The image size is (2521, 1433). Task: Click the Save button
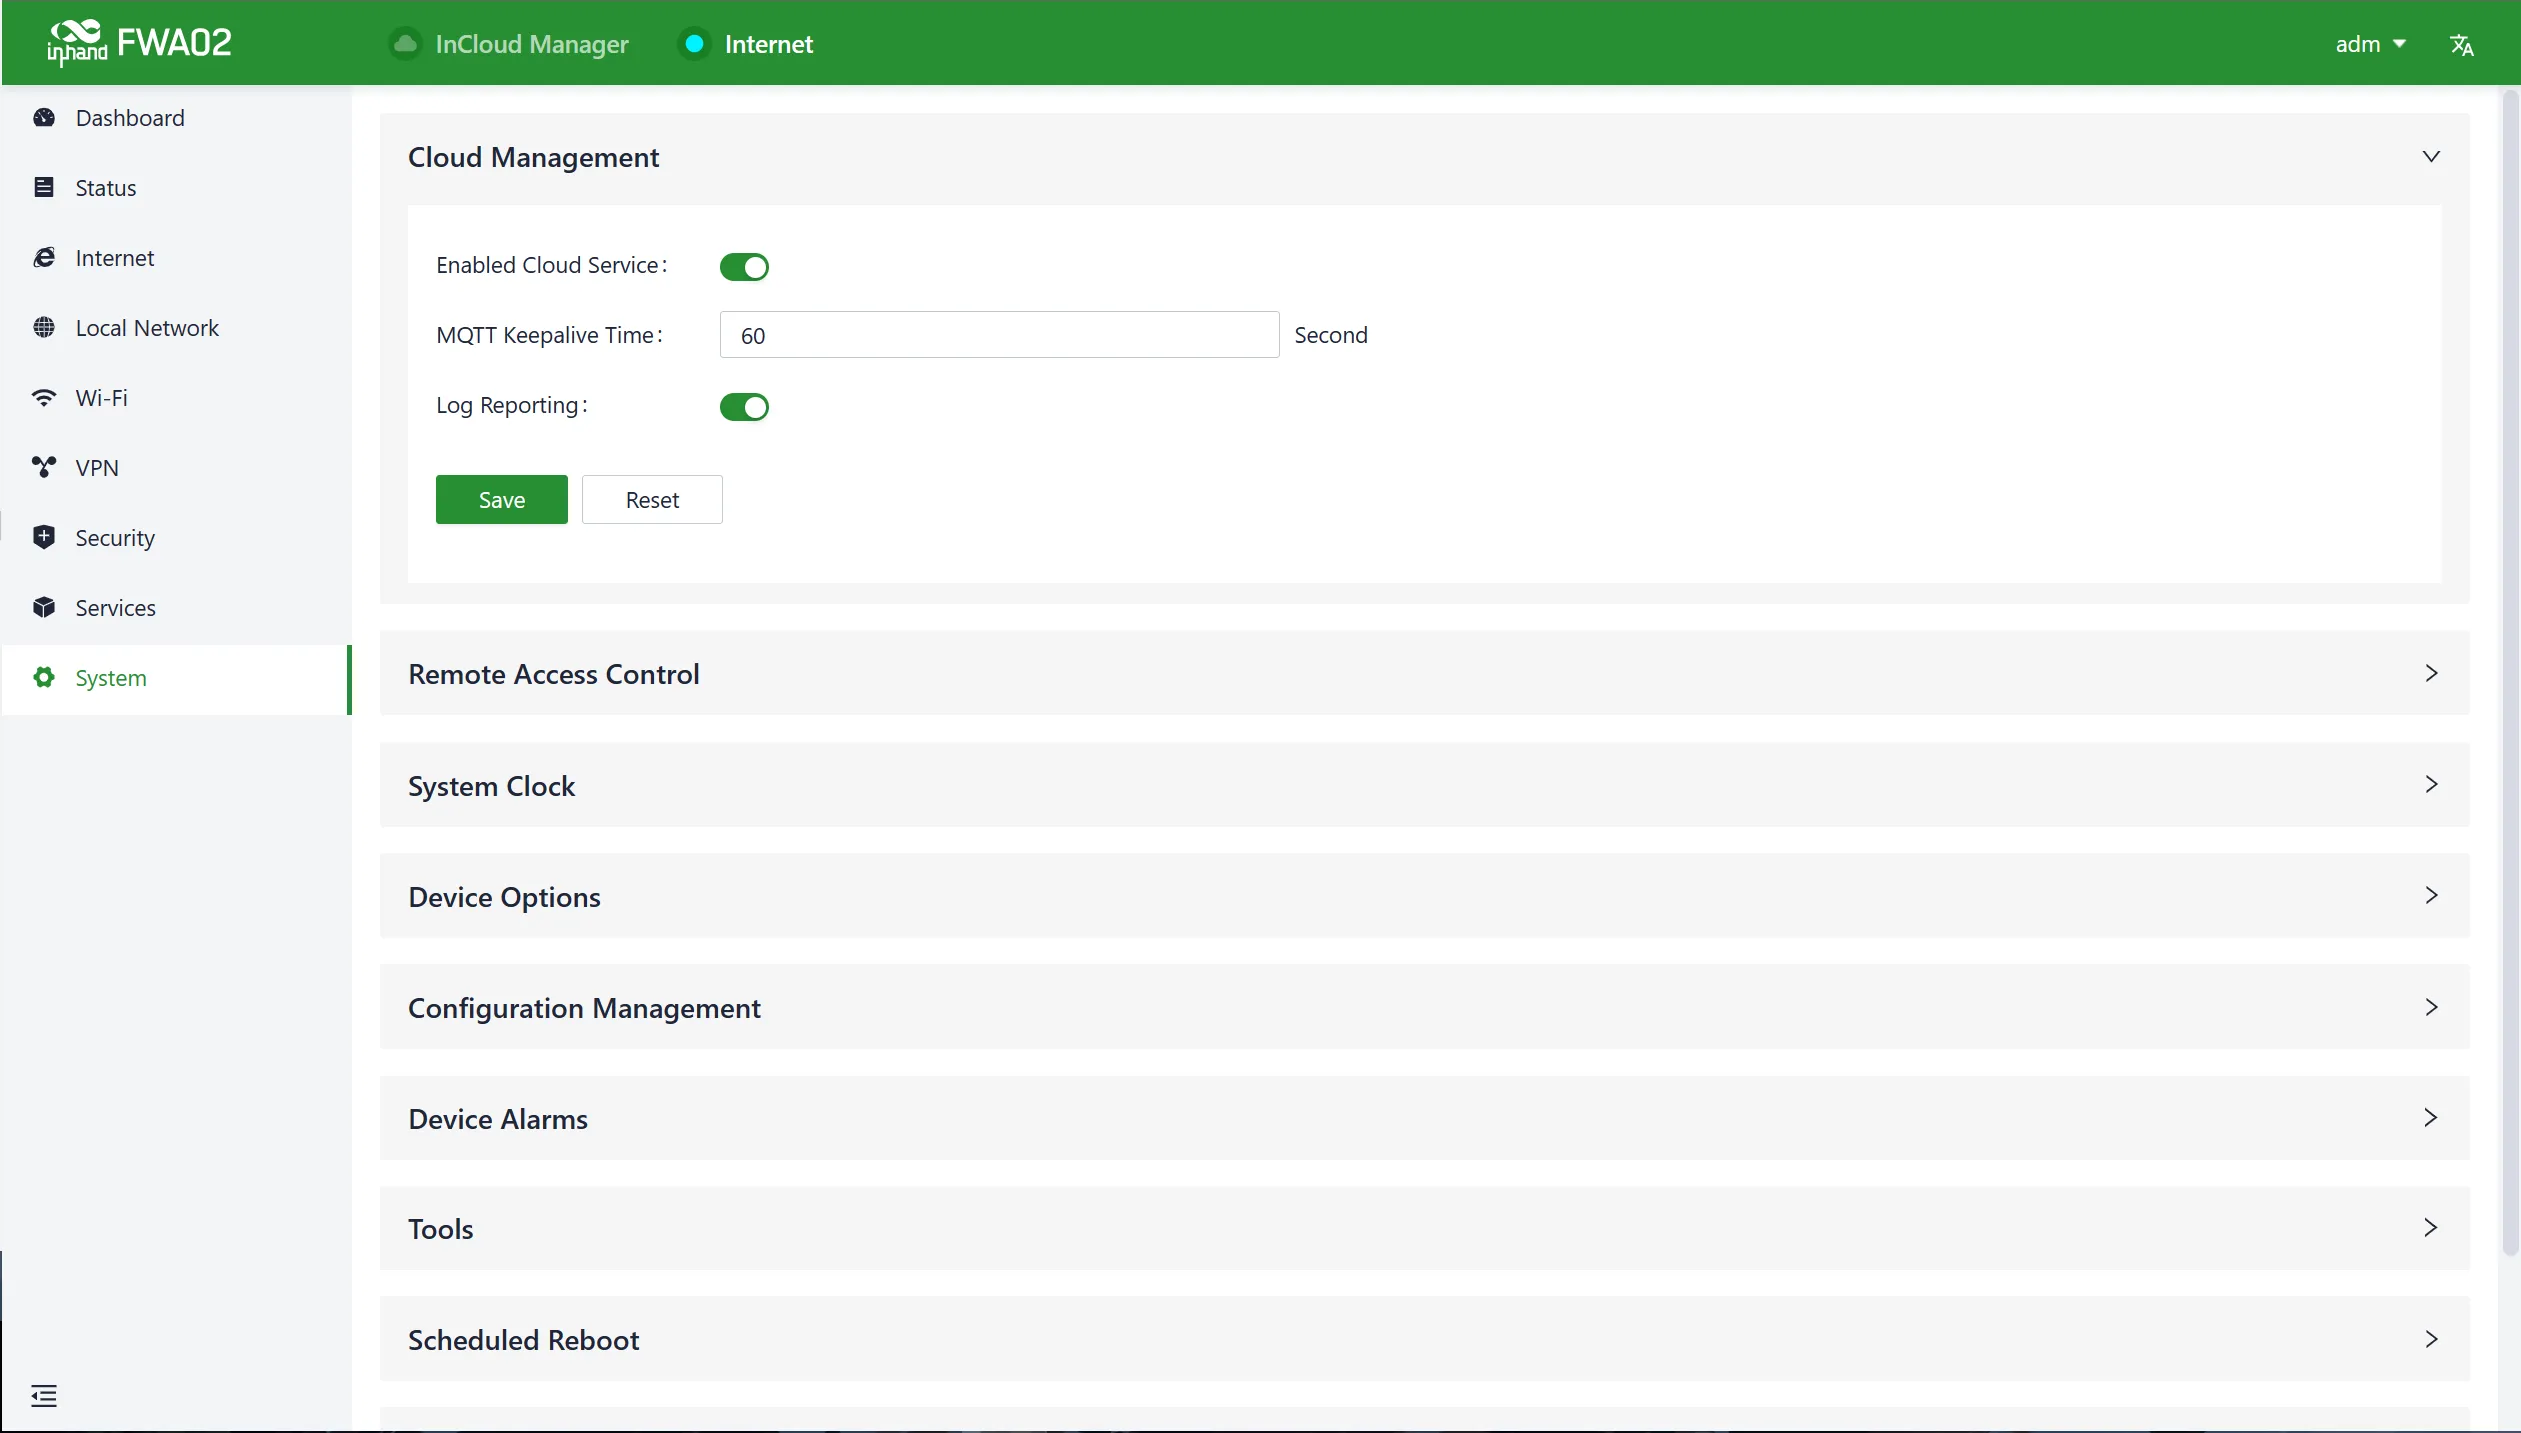coord(501,499)
